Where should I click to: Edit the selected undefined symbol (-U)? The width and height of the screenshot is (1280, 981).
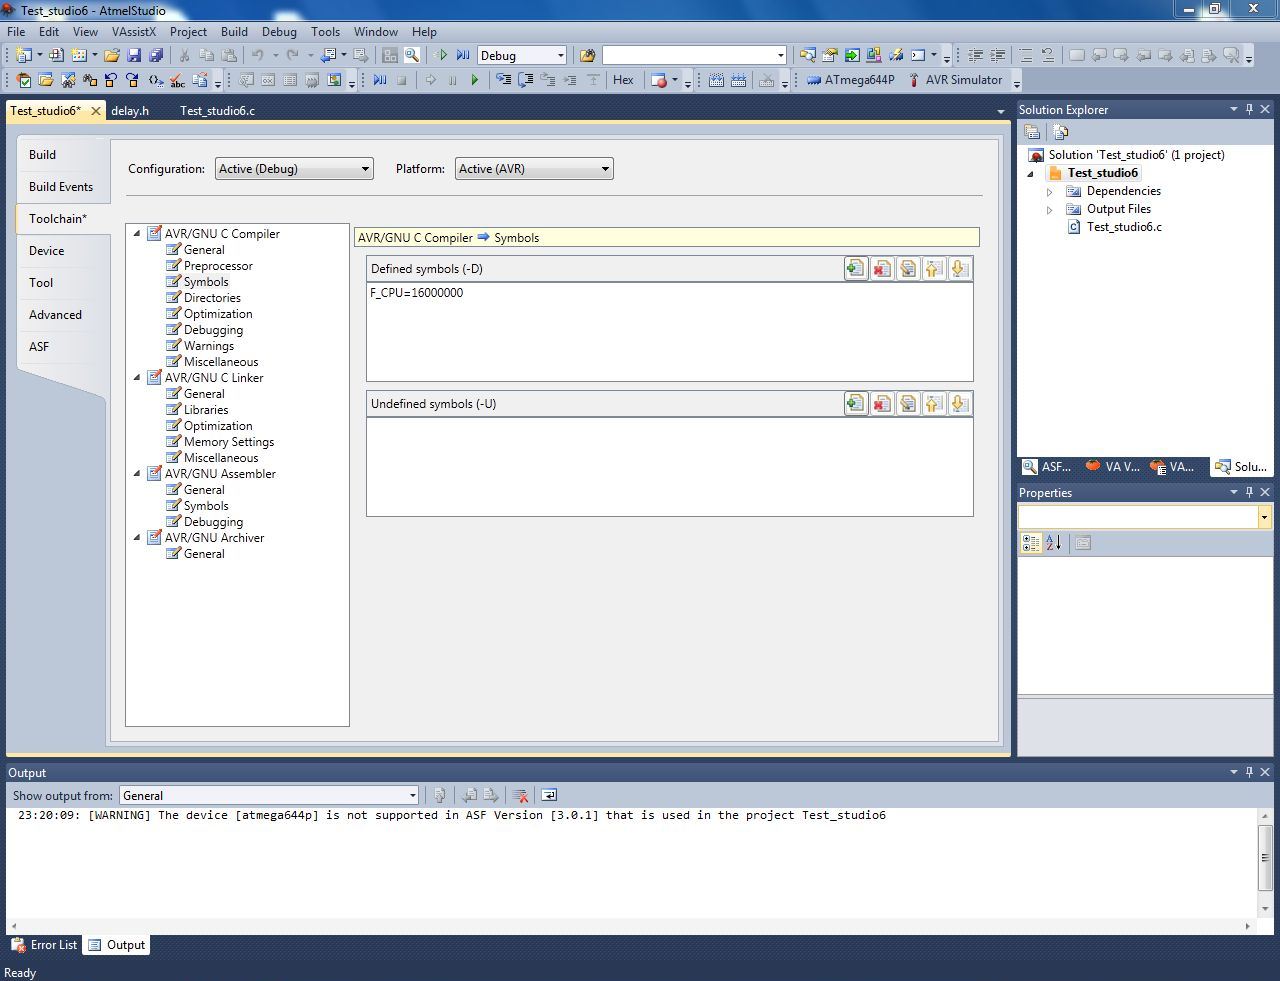(907, 403)
